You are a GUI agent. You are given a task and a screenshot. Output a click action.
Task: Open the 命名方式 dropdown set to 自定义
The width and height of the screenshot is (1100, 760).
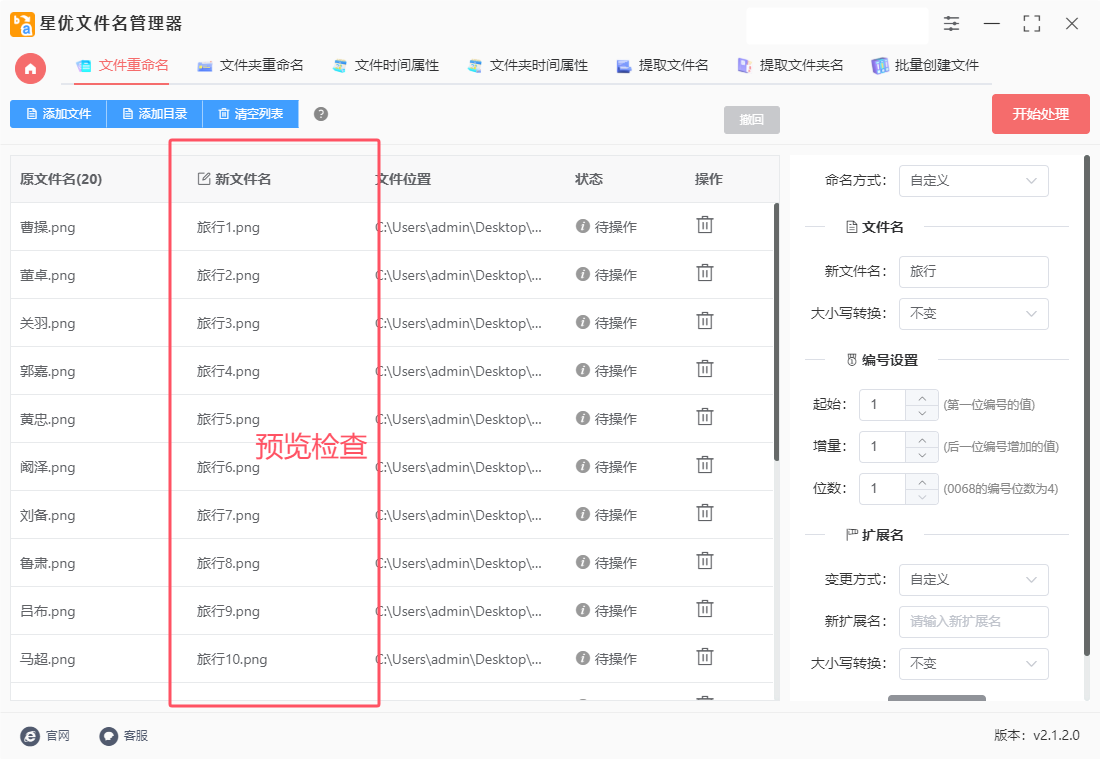[974, 181]
